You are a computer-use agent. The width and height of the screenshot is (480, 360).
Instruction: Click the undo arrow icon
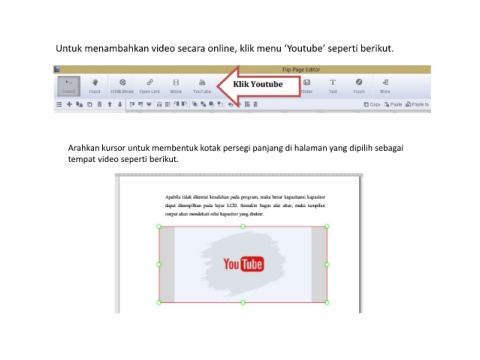coord(230,104)
